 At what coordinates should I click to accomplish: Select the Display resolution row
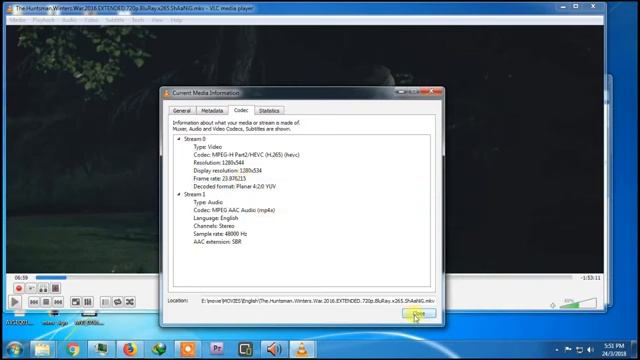click(x=228, y=171)
